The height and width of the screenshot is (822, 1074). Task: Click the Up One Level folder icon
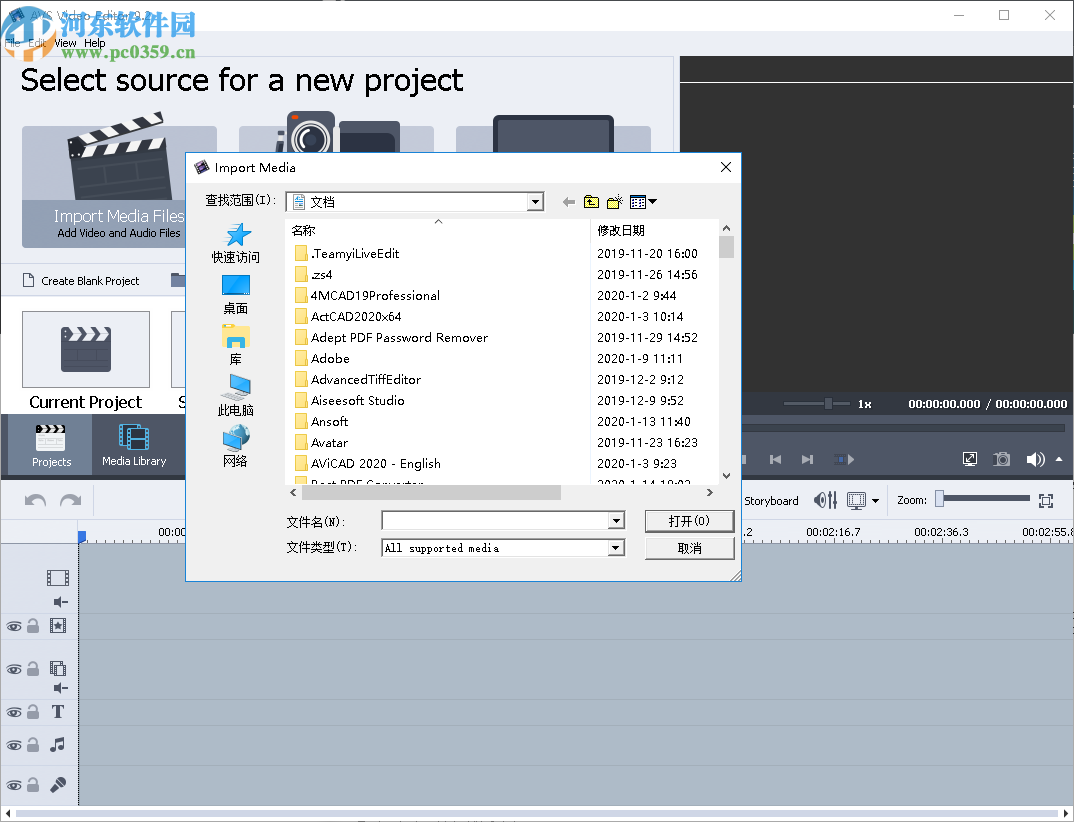[x=591, y=201]
